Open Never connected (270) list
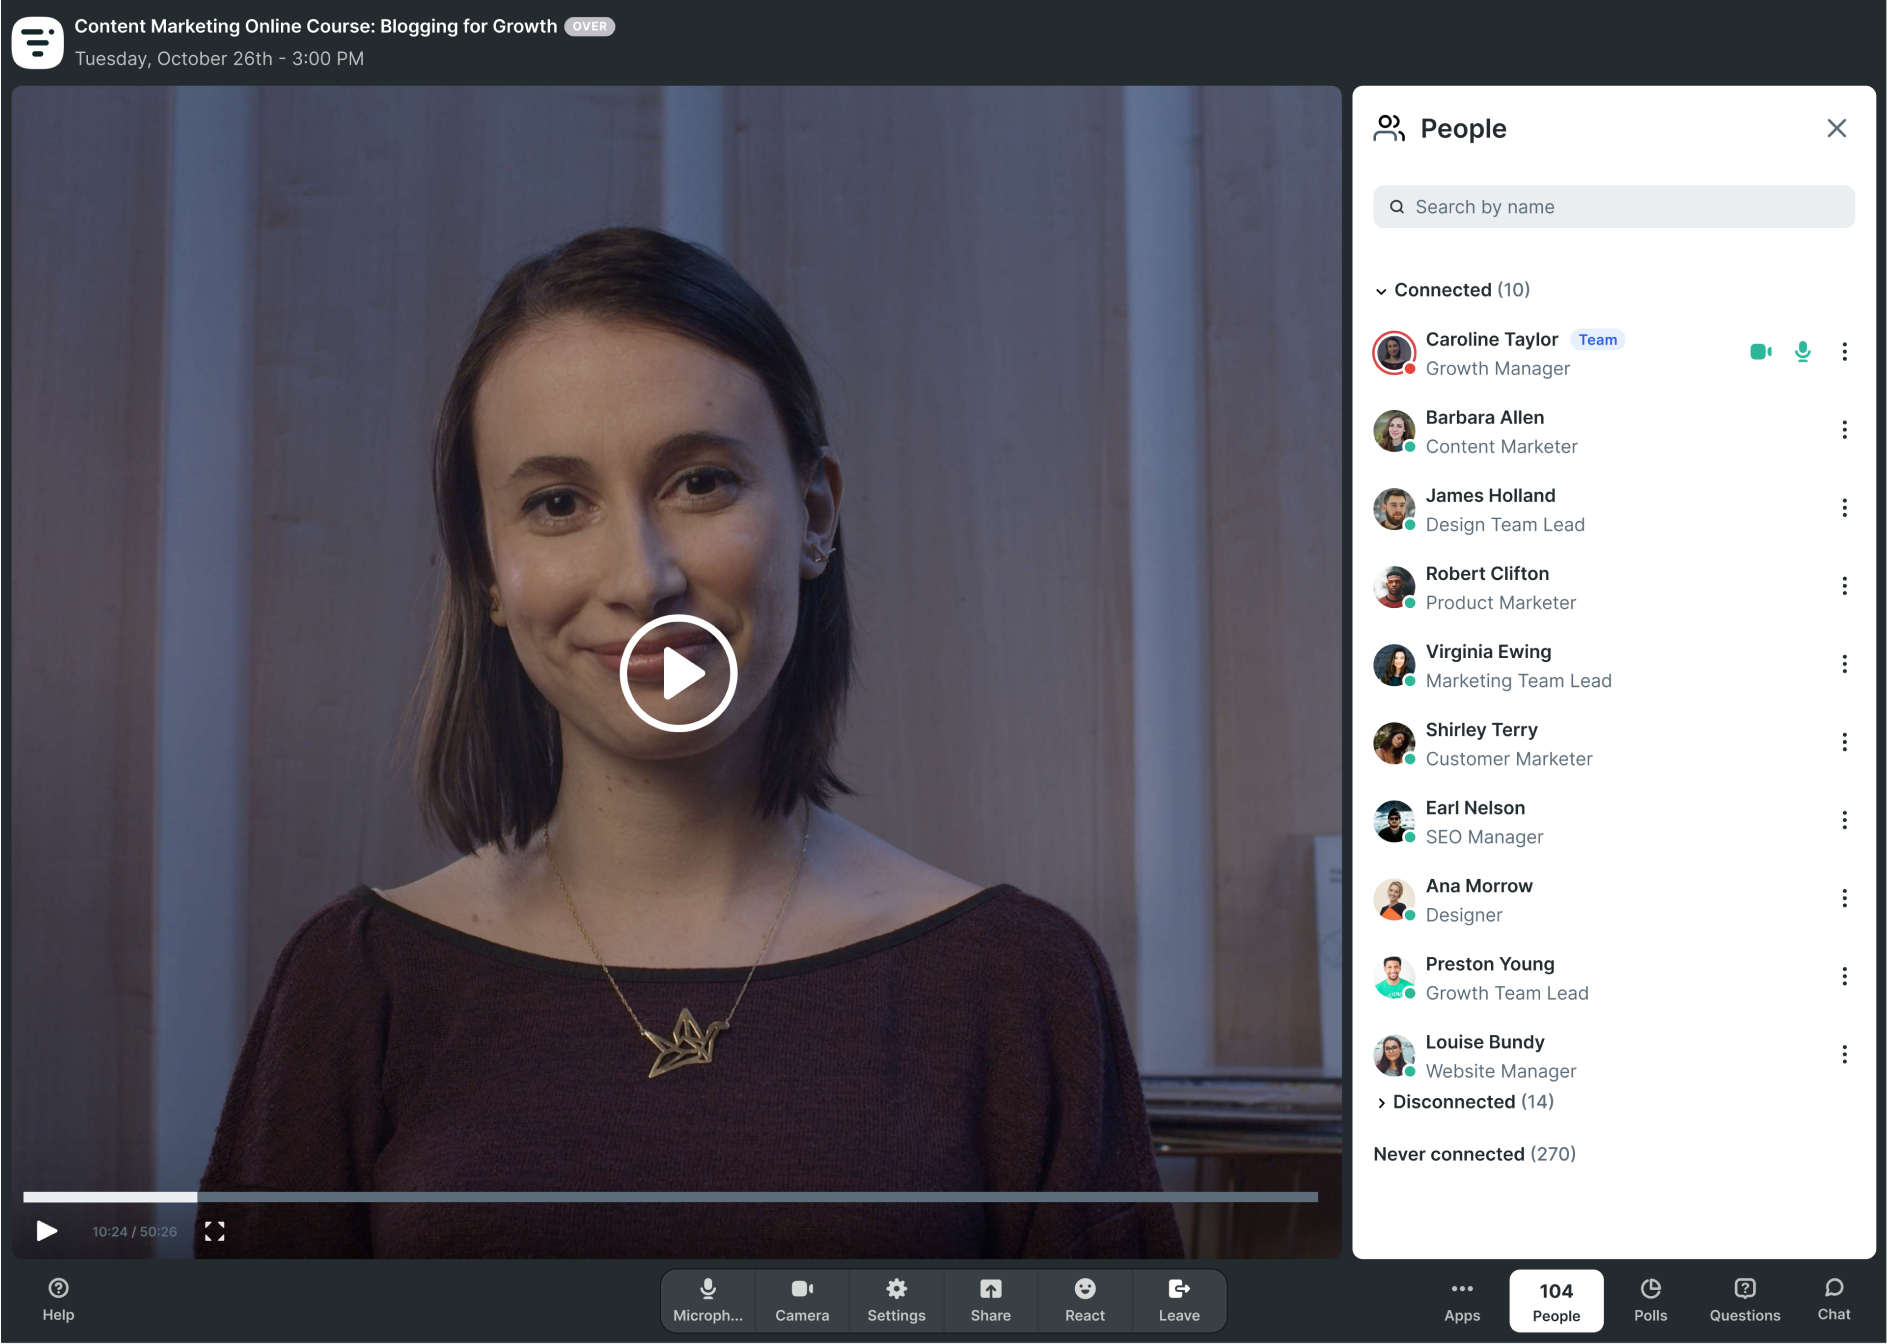 point(1474,1154)
